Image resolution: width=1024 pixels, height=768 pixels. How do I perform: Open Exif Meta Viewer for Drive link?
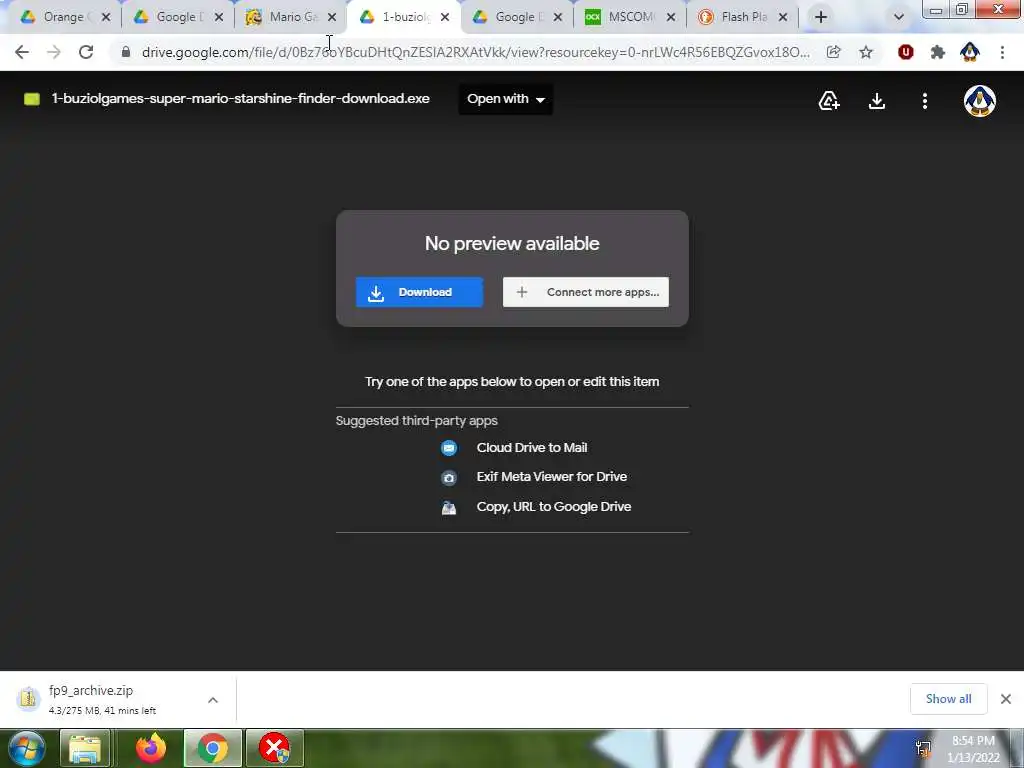click(552, 477)
